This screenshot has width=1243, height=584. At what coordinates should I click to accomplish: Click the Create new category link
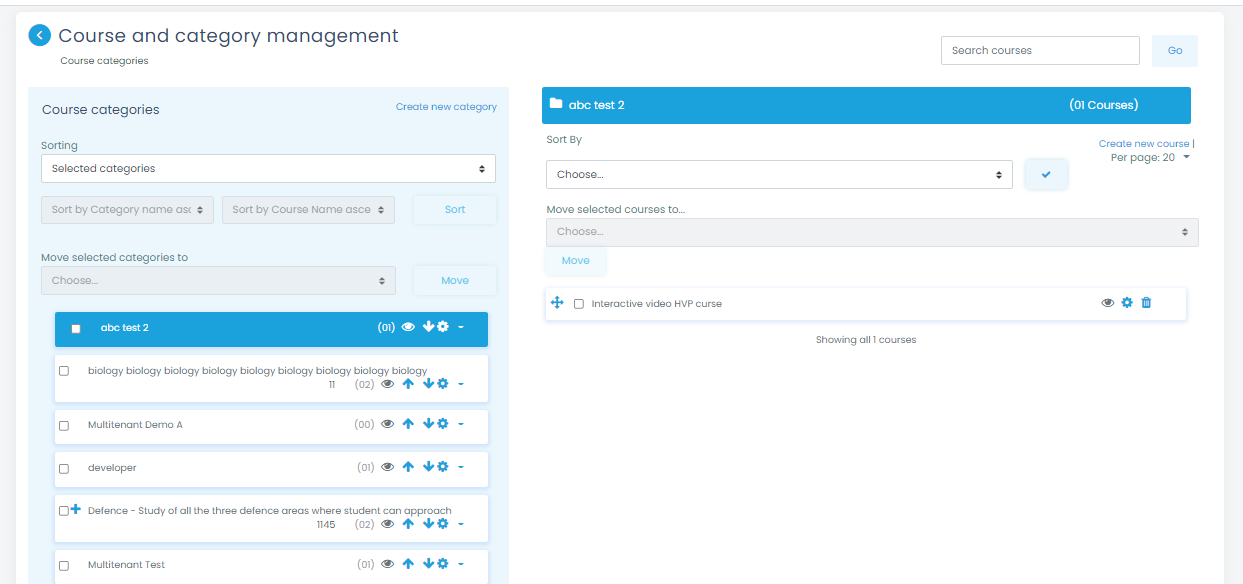pyautogui.click(x=446, y=107)
